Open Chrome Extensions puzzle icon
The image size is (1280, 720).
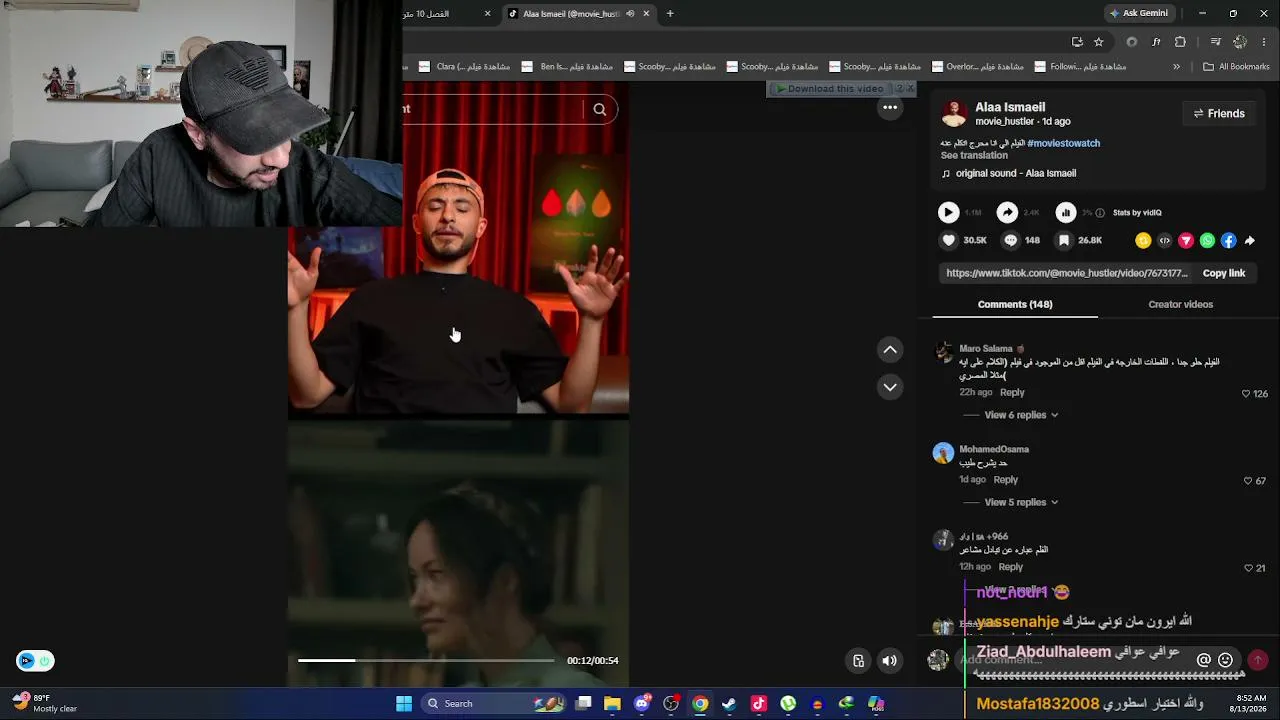click(x=1180, y=42)
